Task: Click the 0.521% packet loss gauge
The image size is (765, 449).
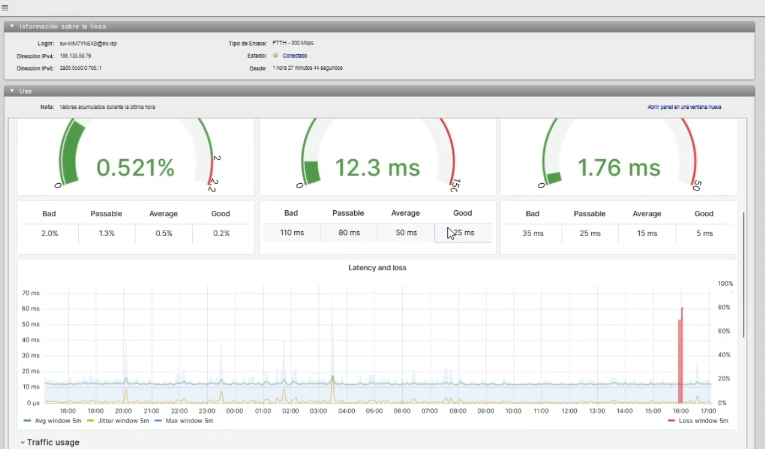Action: pyautogui.click(x=135, y=165)
